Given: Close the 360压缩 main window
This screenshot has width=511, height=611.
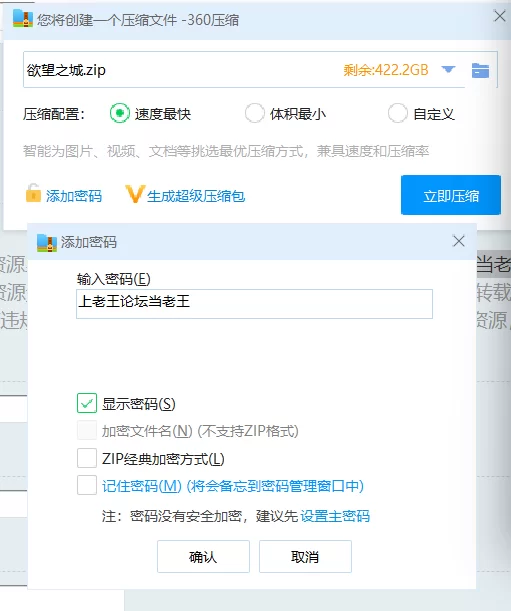Looking at the screenshot, I should pos(499,16).
